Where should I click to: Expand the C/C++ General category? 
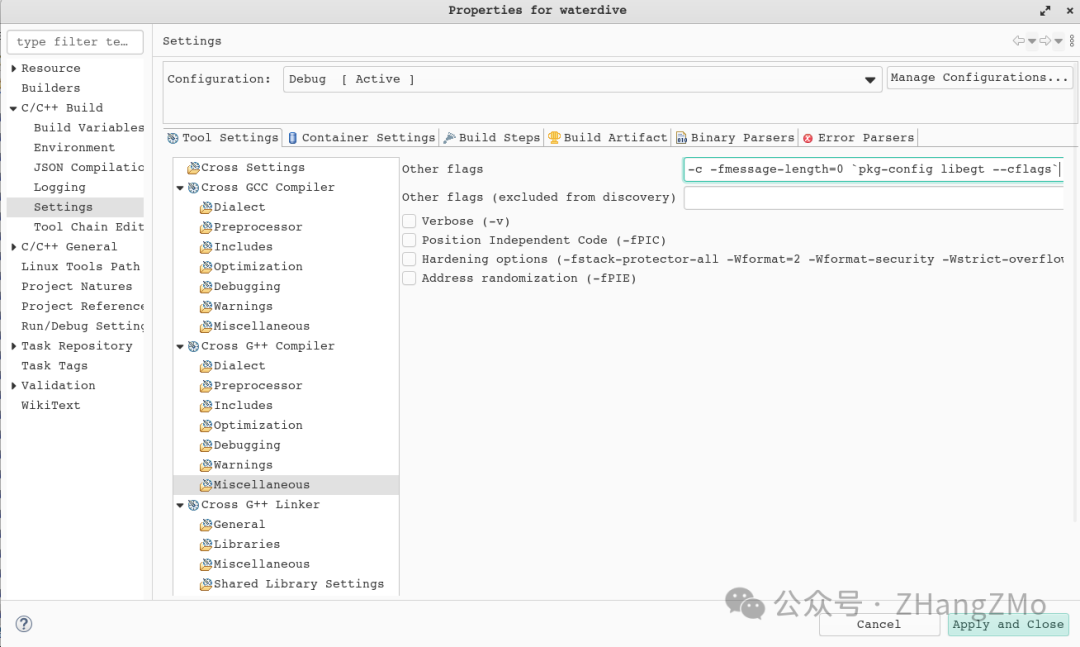click(14, 247)
